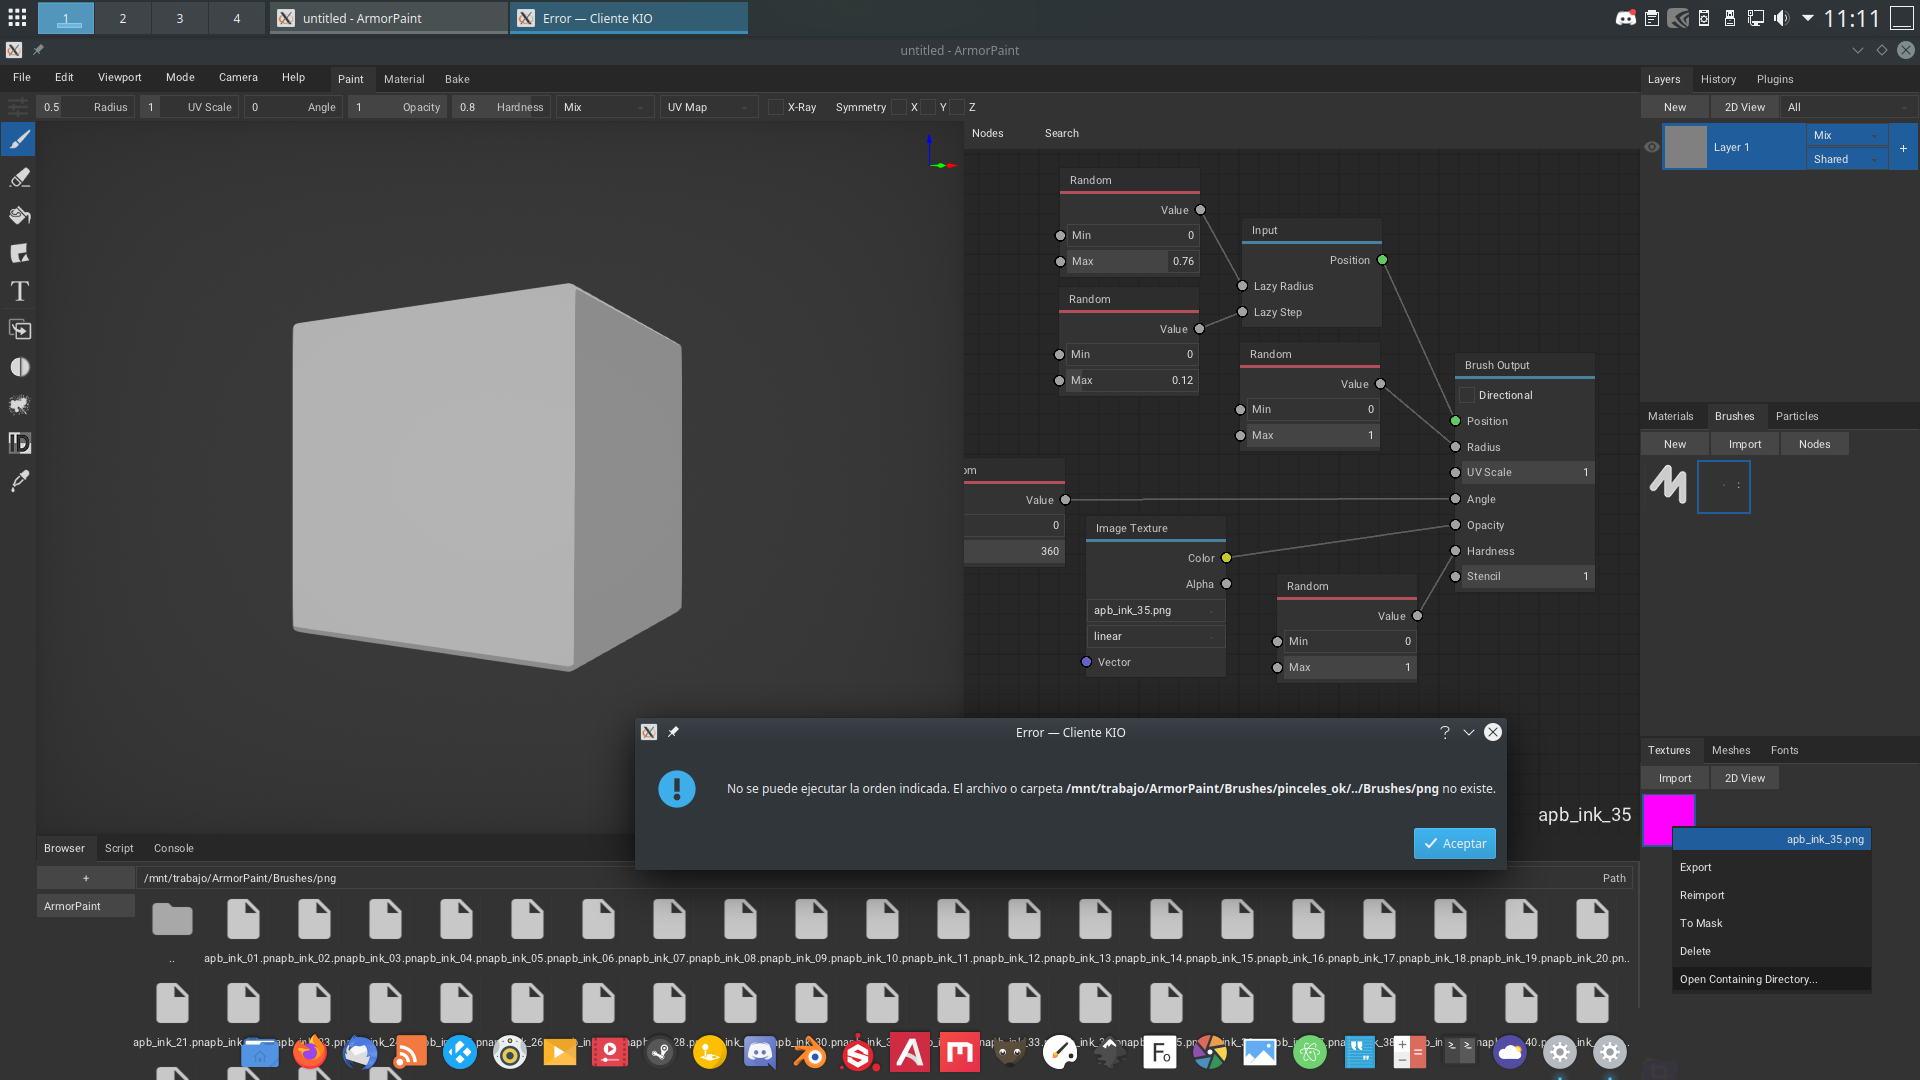
Task: Open the Camera menu
Action: pos(238,77)
